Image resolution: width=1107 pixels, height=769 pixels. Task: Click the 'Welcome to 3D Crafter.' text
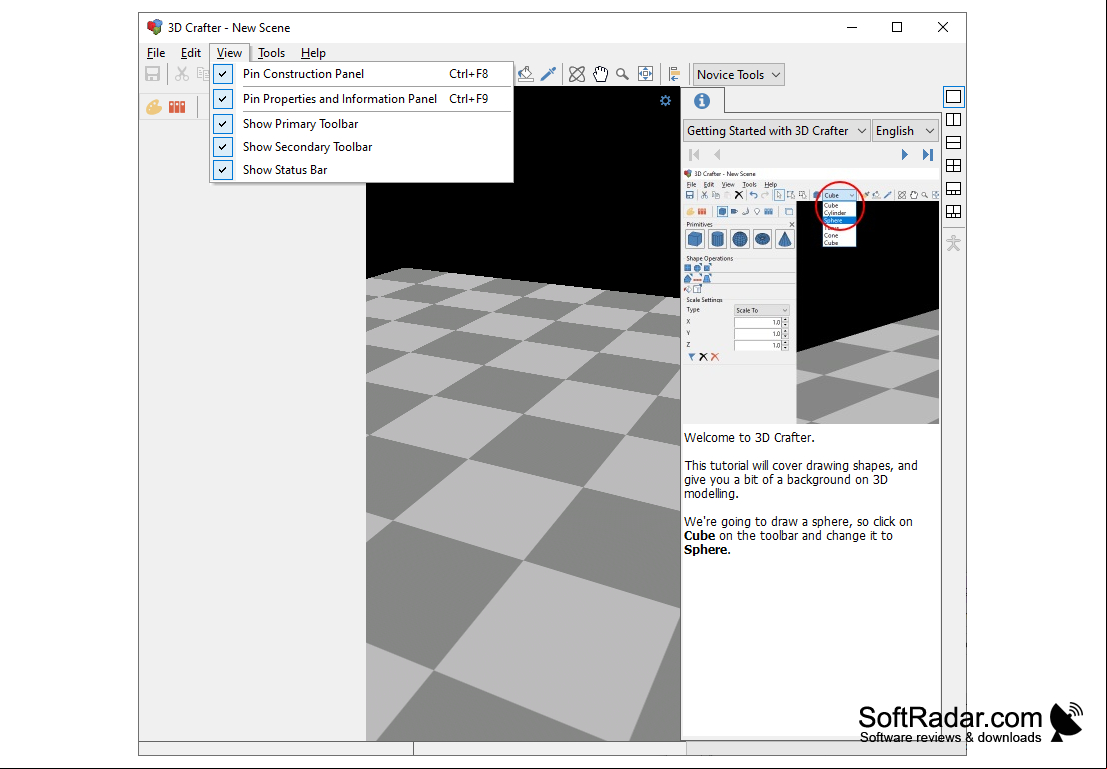749,438
